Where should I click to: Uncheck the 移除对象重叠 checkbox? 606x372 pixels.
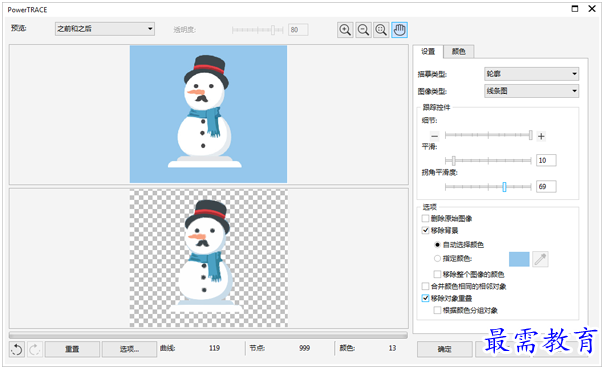click(426, 298)
